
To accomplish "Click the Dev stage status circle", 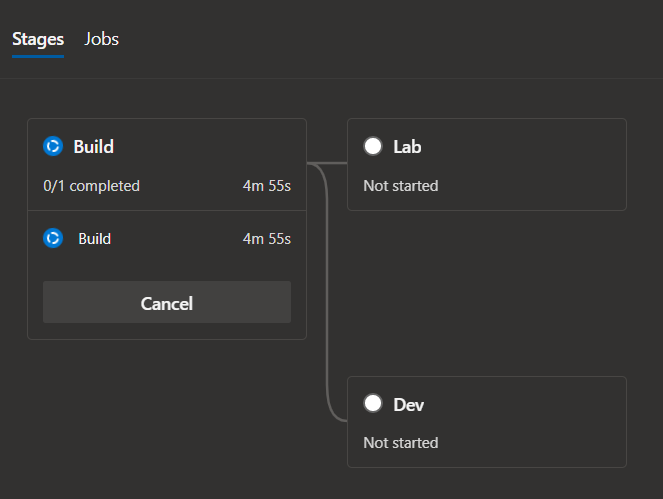I will coord(373,404).
